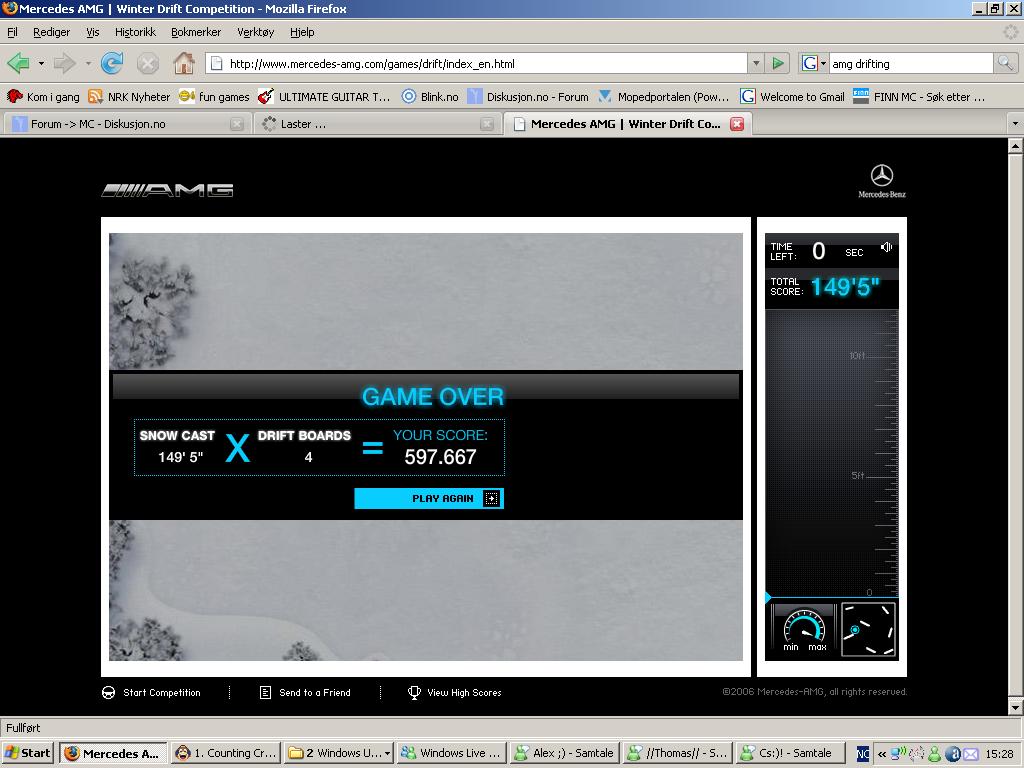This screenshot has height=768, width=1024.
Task: Open the fun games bookmark
Action: pos(214,97)
